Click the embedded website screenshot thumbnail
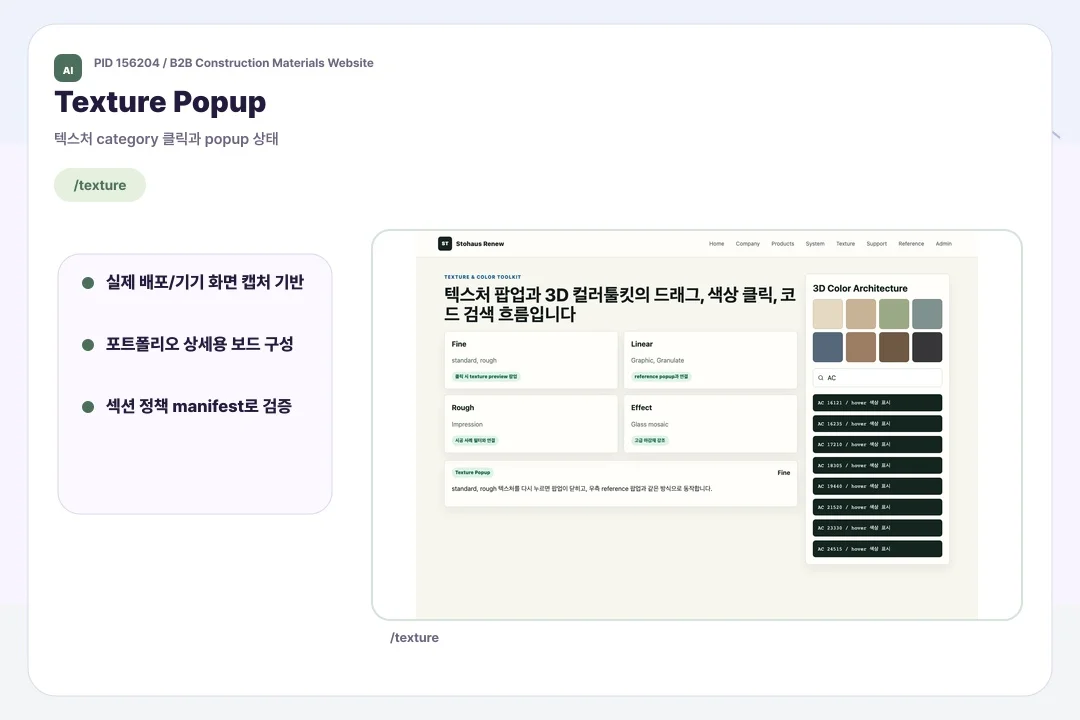Viewport: 1080px width, 720px height. click(696, 425)
